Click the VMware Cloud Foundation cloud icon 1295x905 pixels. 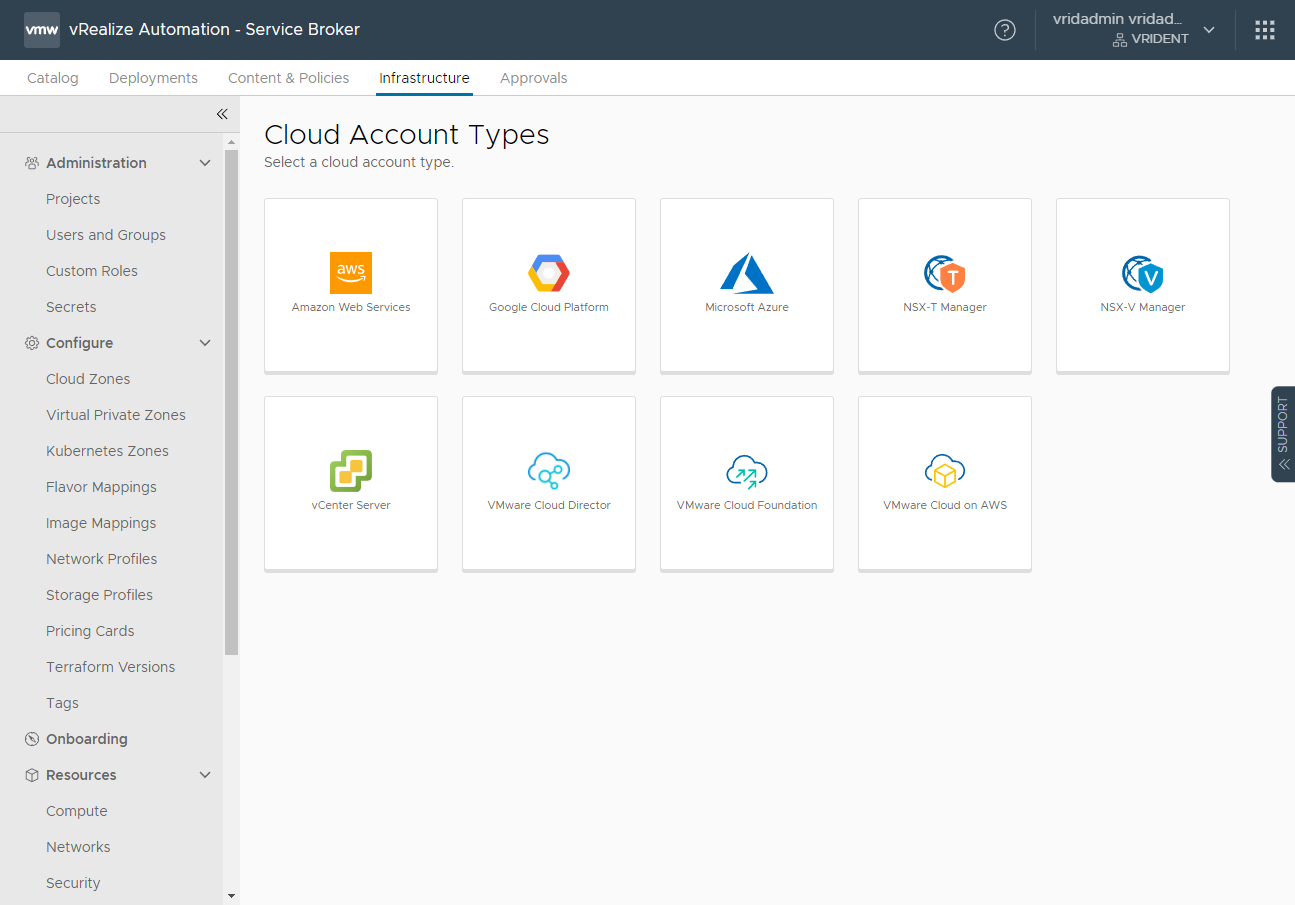pos(747,470)
